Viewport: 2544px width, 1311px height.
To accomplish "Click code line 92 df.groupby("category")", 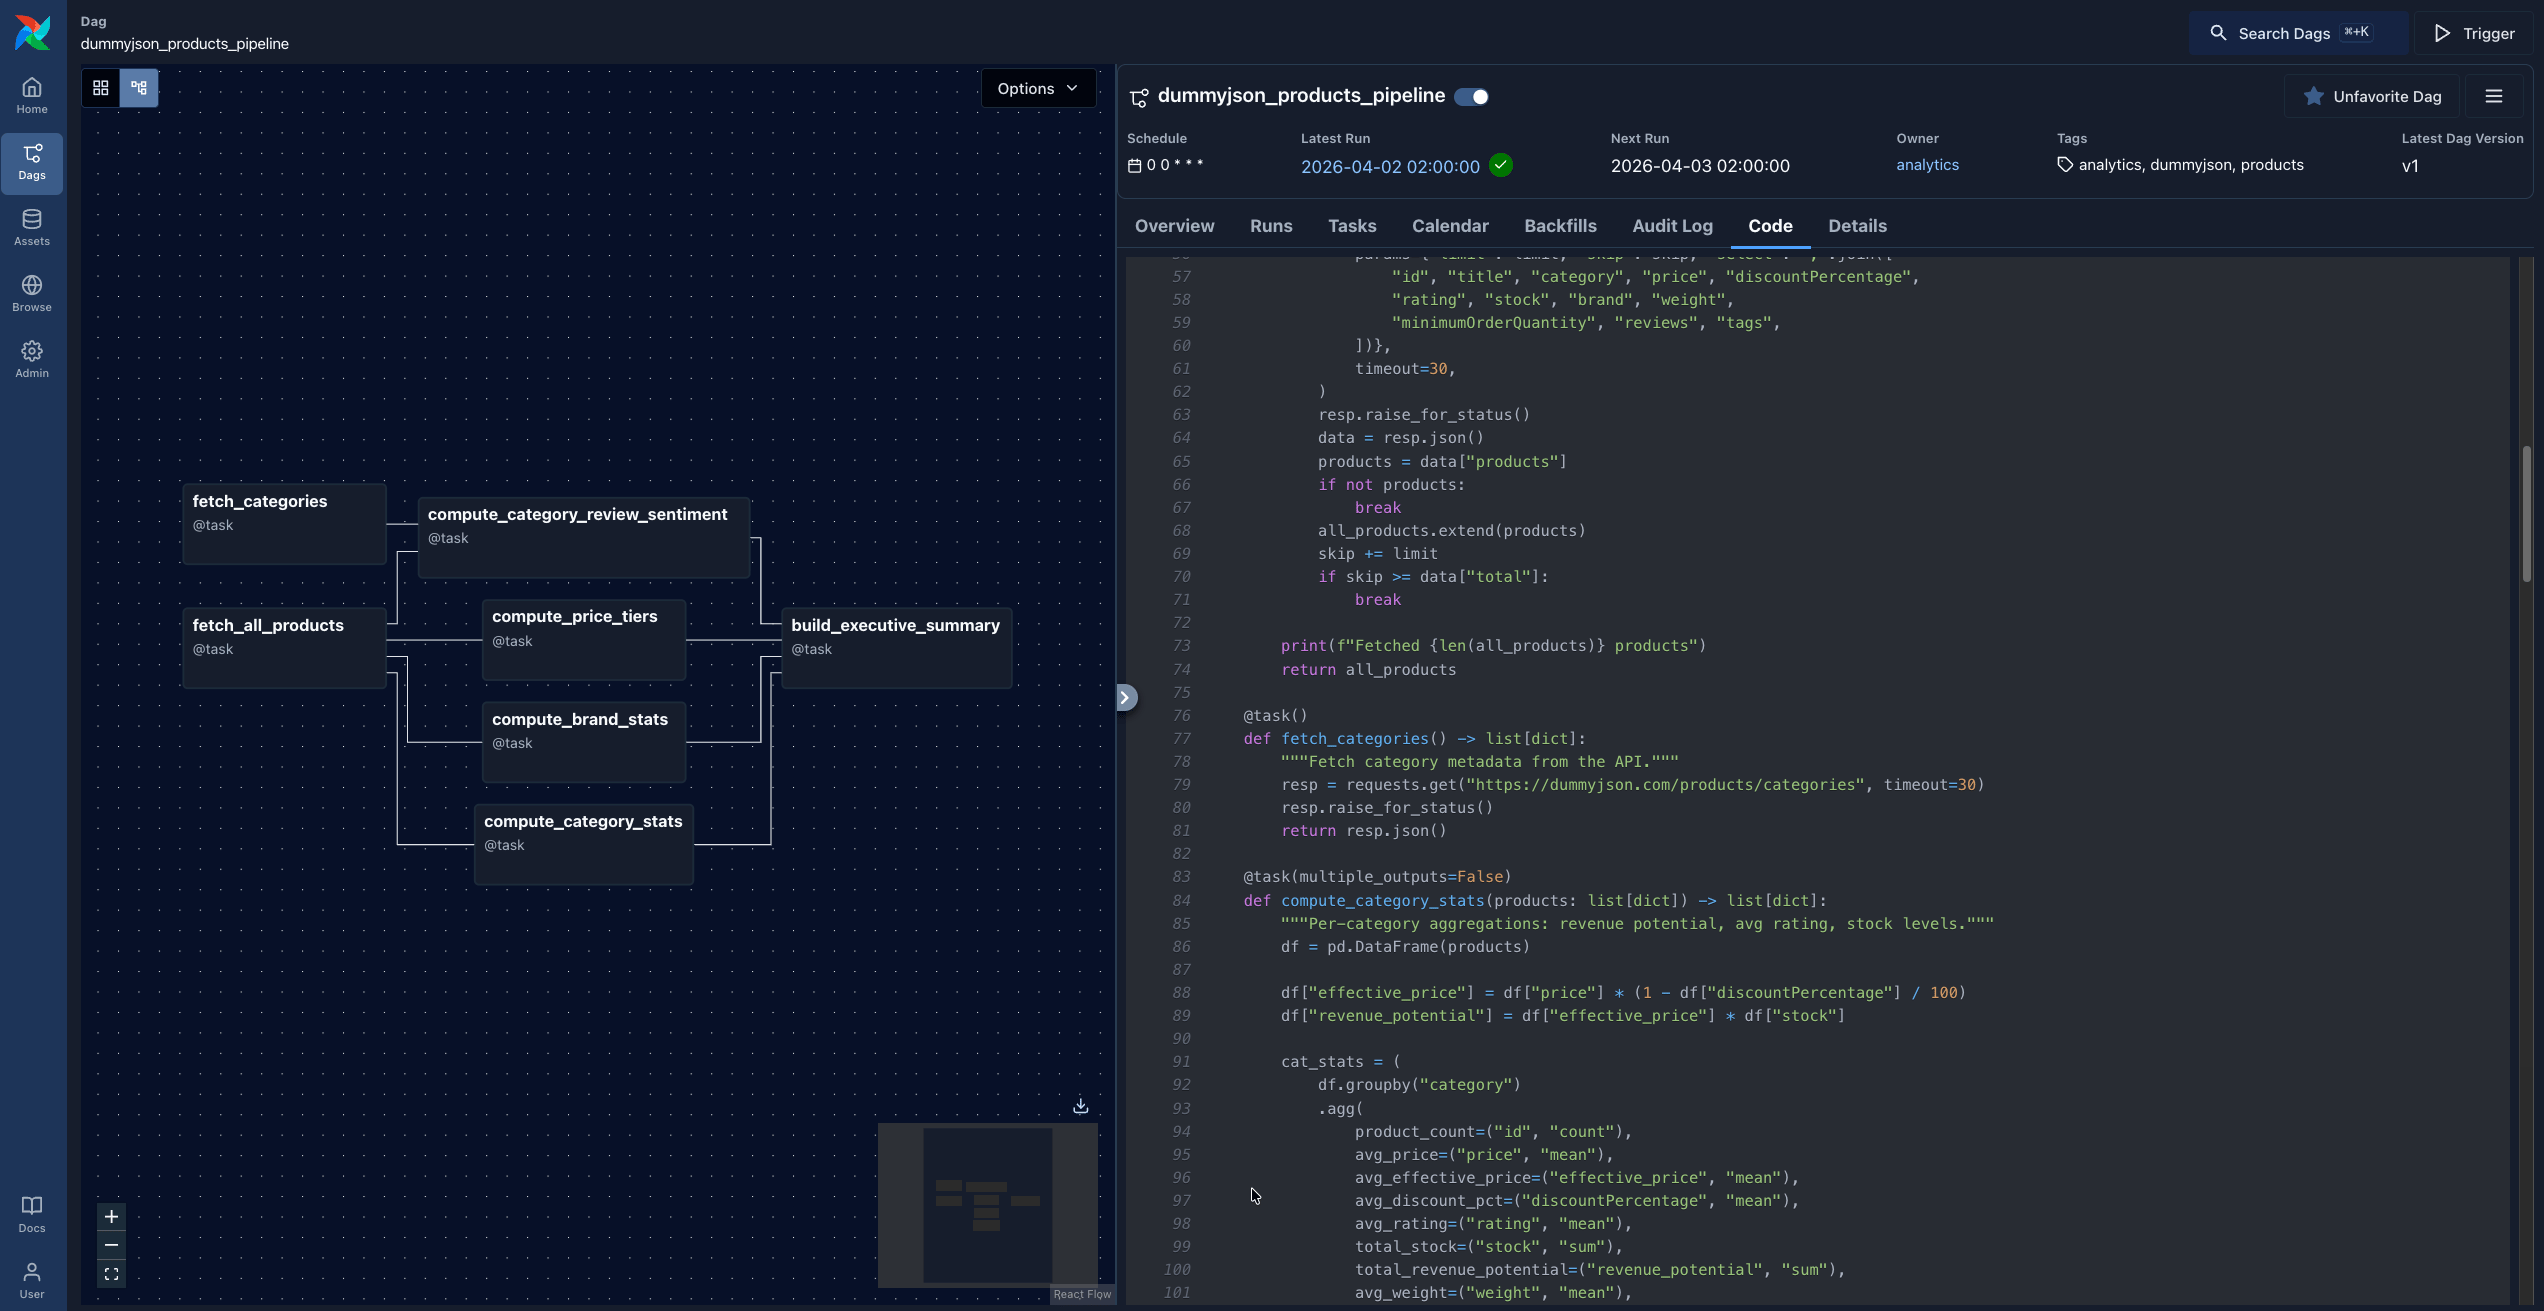I will click(x=1418, y=1085).
